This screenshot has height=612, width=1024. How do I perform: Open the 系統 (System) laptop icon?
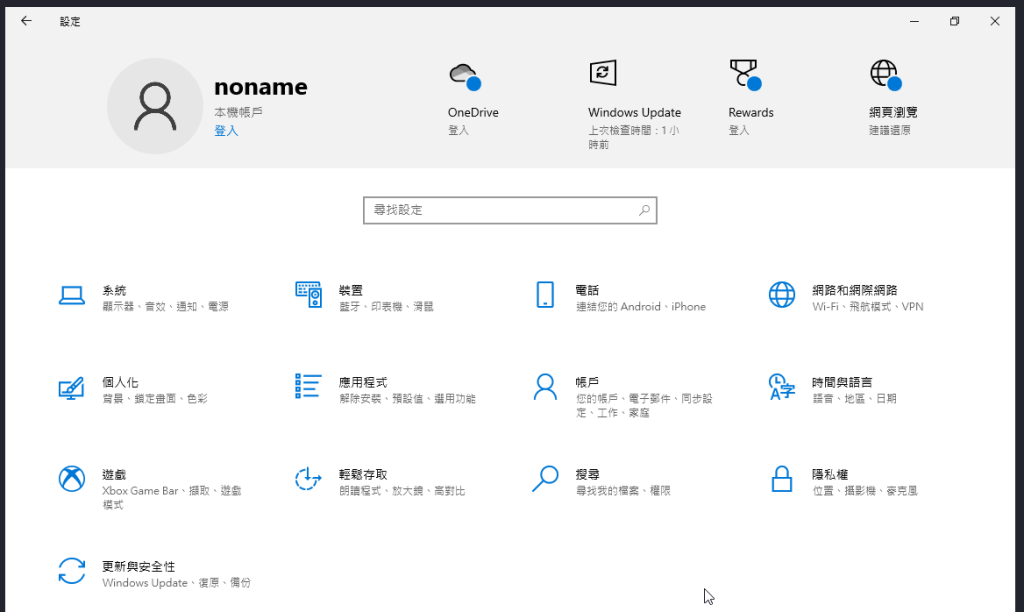[x=72, y=295]
